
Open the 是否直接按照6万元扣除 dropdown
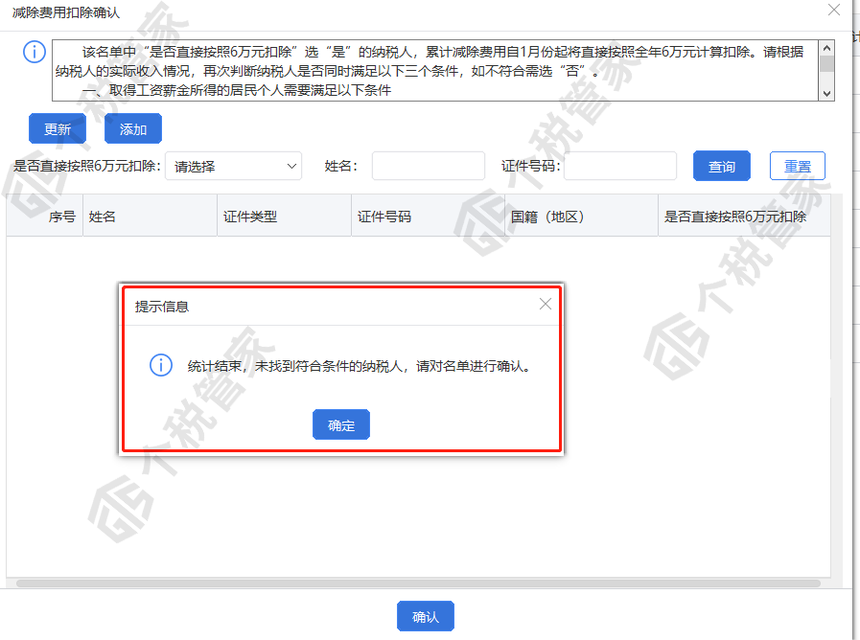[233, 166]
